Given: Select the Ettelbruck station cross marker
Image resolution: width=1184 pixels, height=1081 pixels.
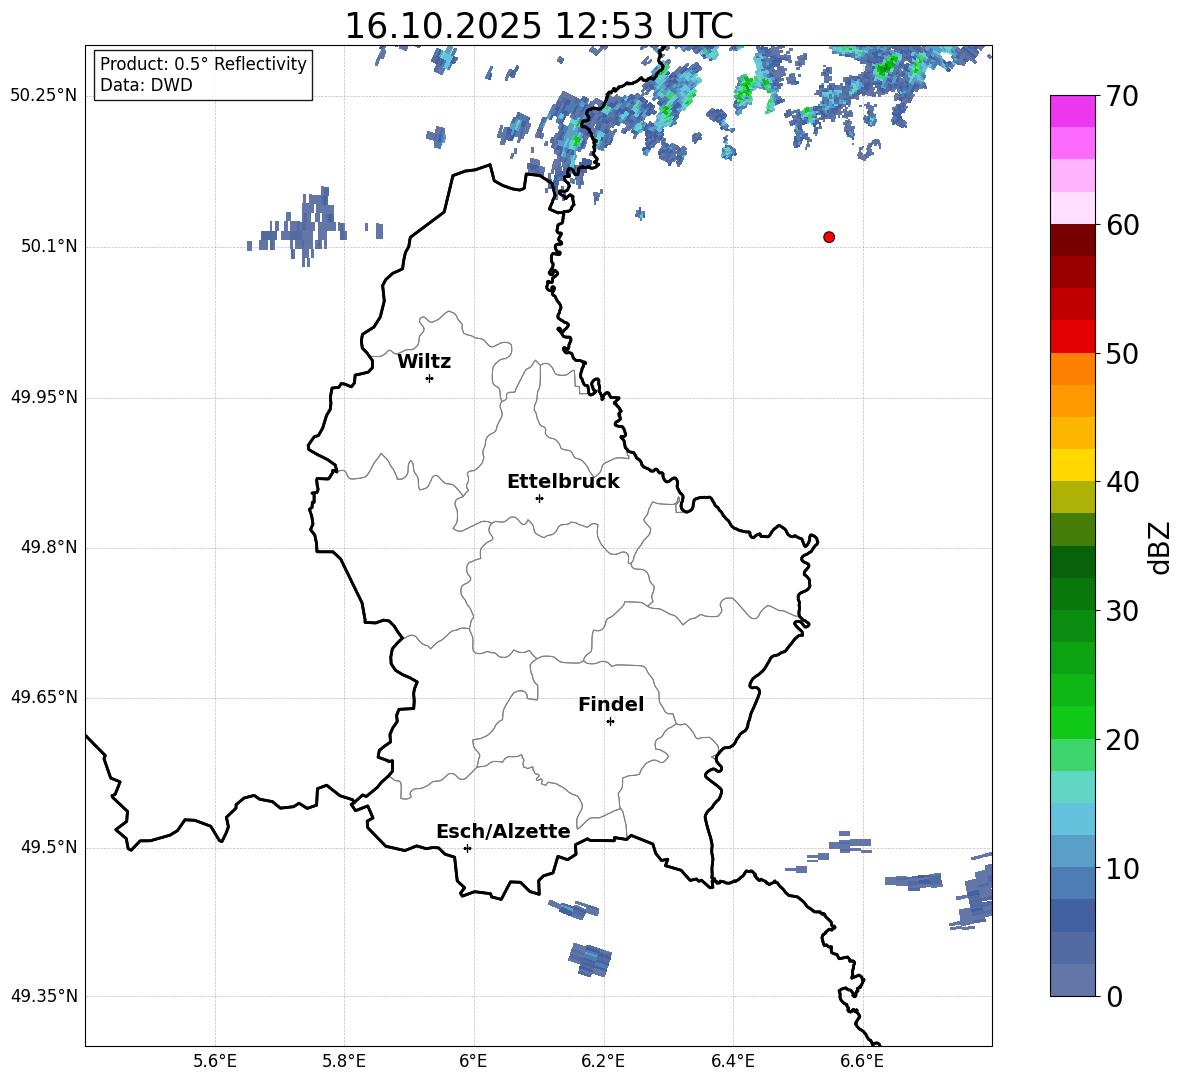Looking at the screenshot, I should click(539, 498).
